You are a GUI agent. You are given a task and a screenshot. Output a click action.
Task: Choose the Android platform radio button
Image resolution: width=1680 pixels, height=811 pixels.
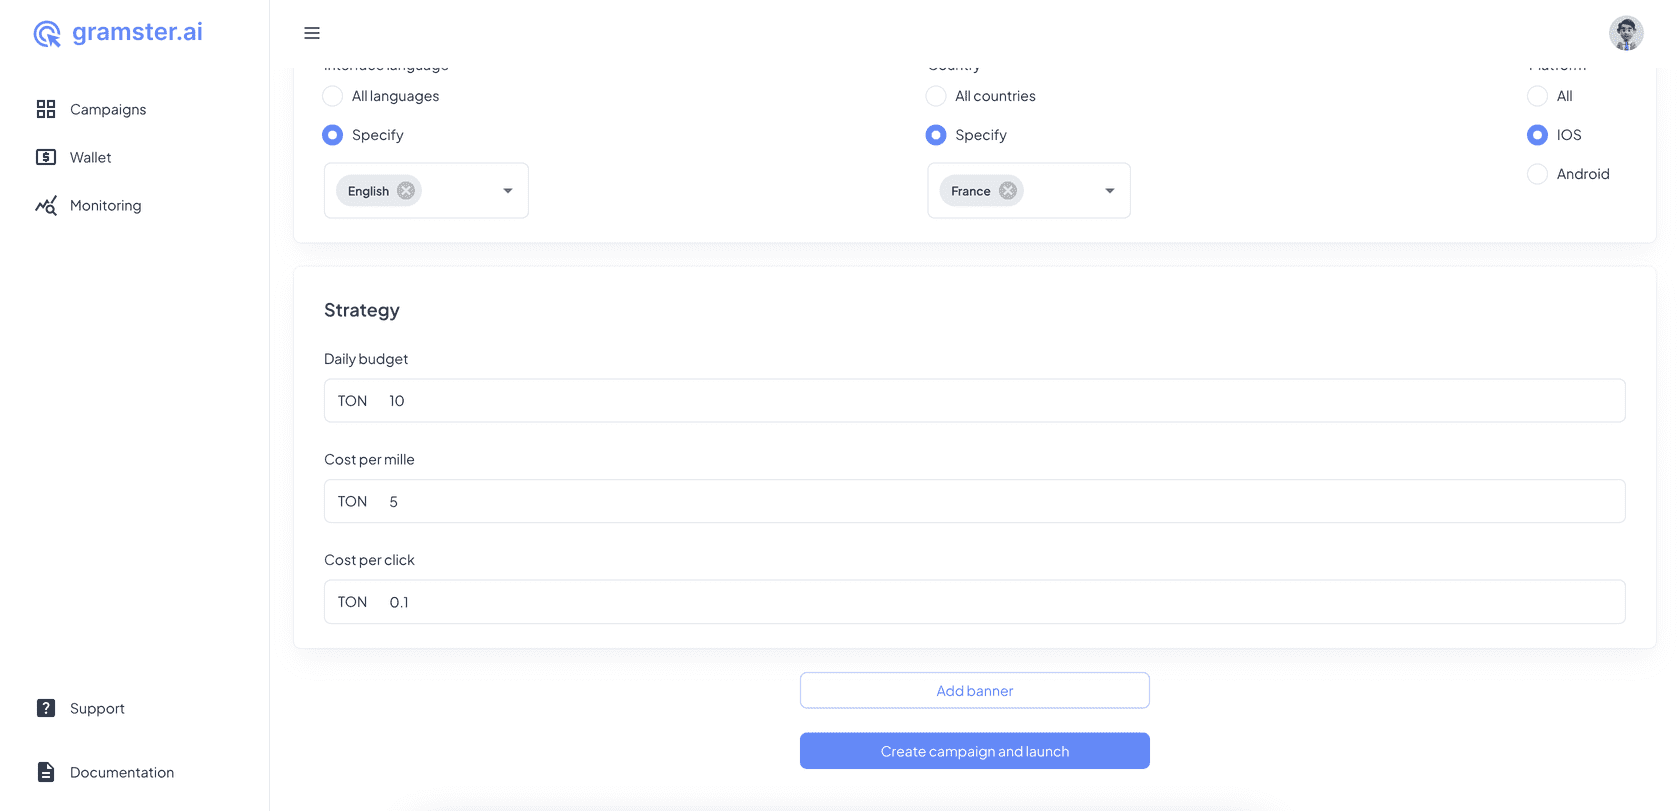click(x=1537, y=174)
